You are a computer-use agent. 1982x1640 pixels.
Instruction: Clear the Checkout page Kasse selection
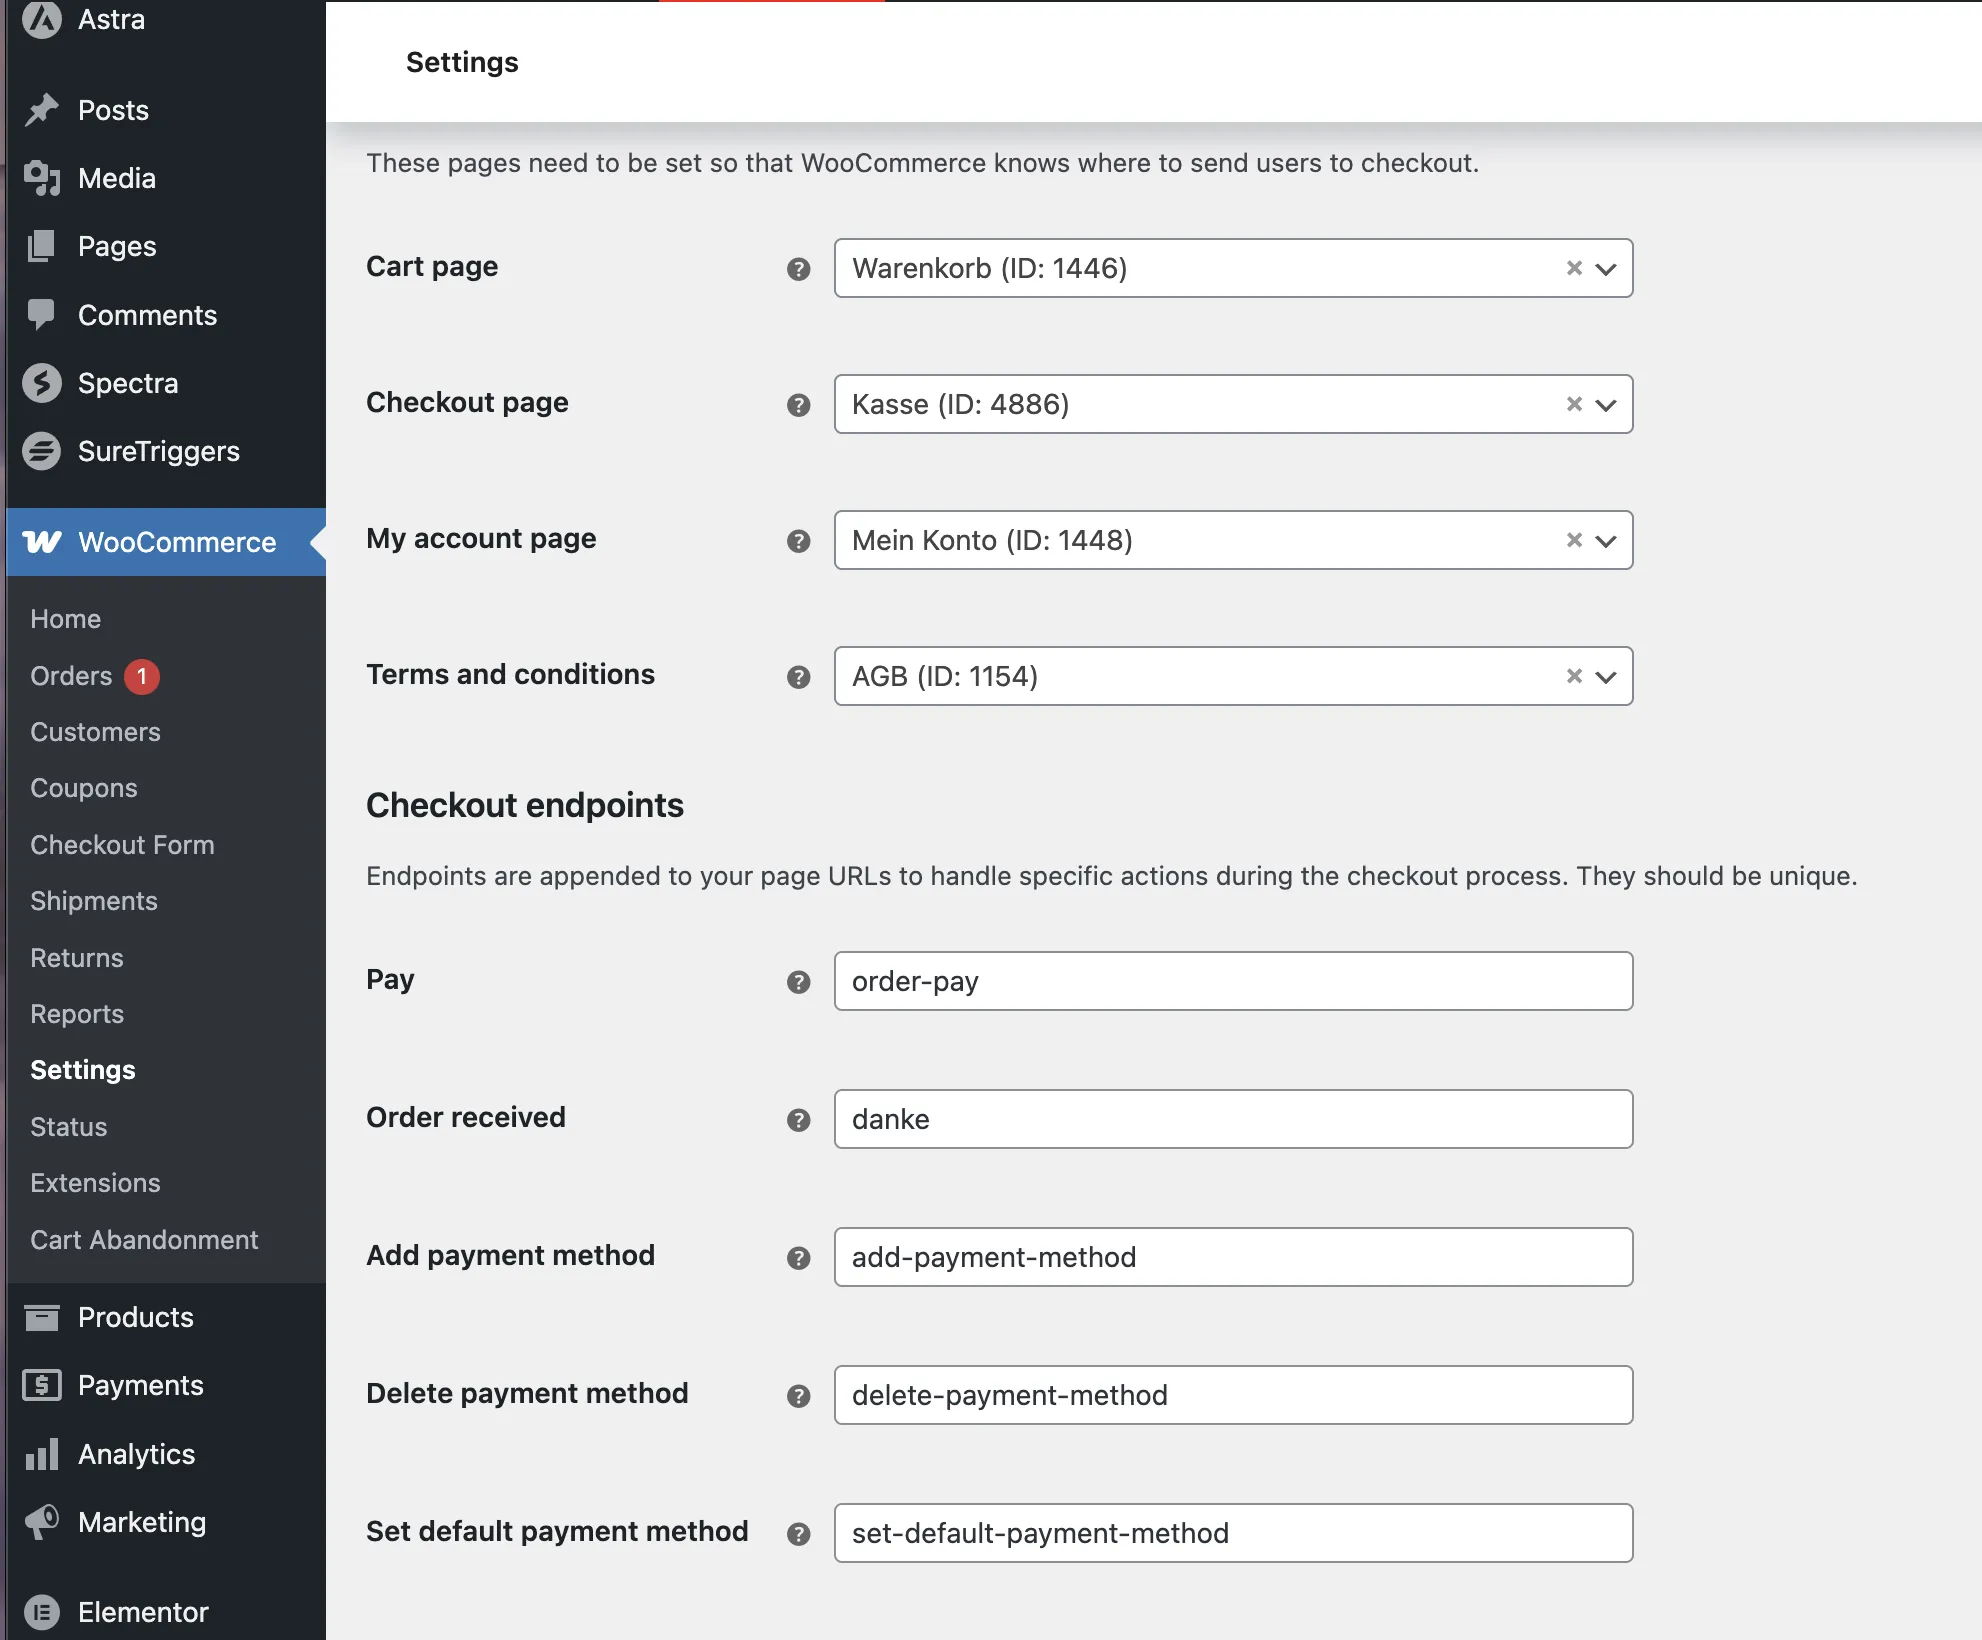point(1574,404)
